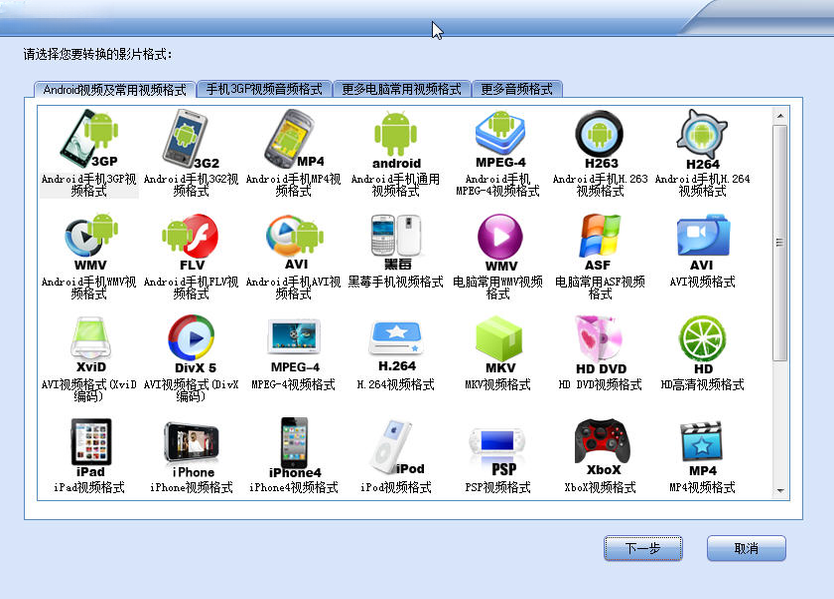
Task: Pick the MPEG-4 tablet format icon
Action: pos(294,345)
